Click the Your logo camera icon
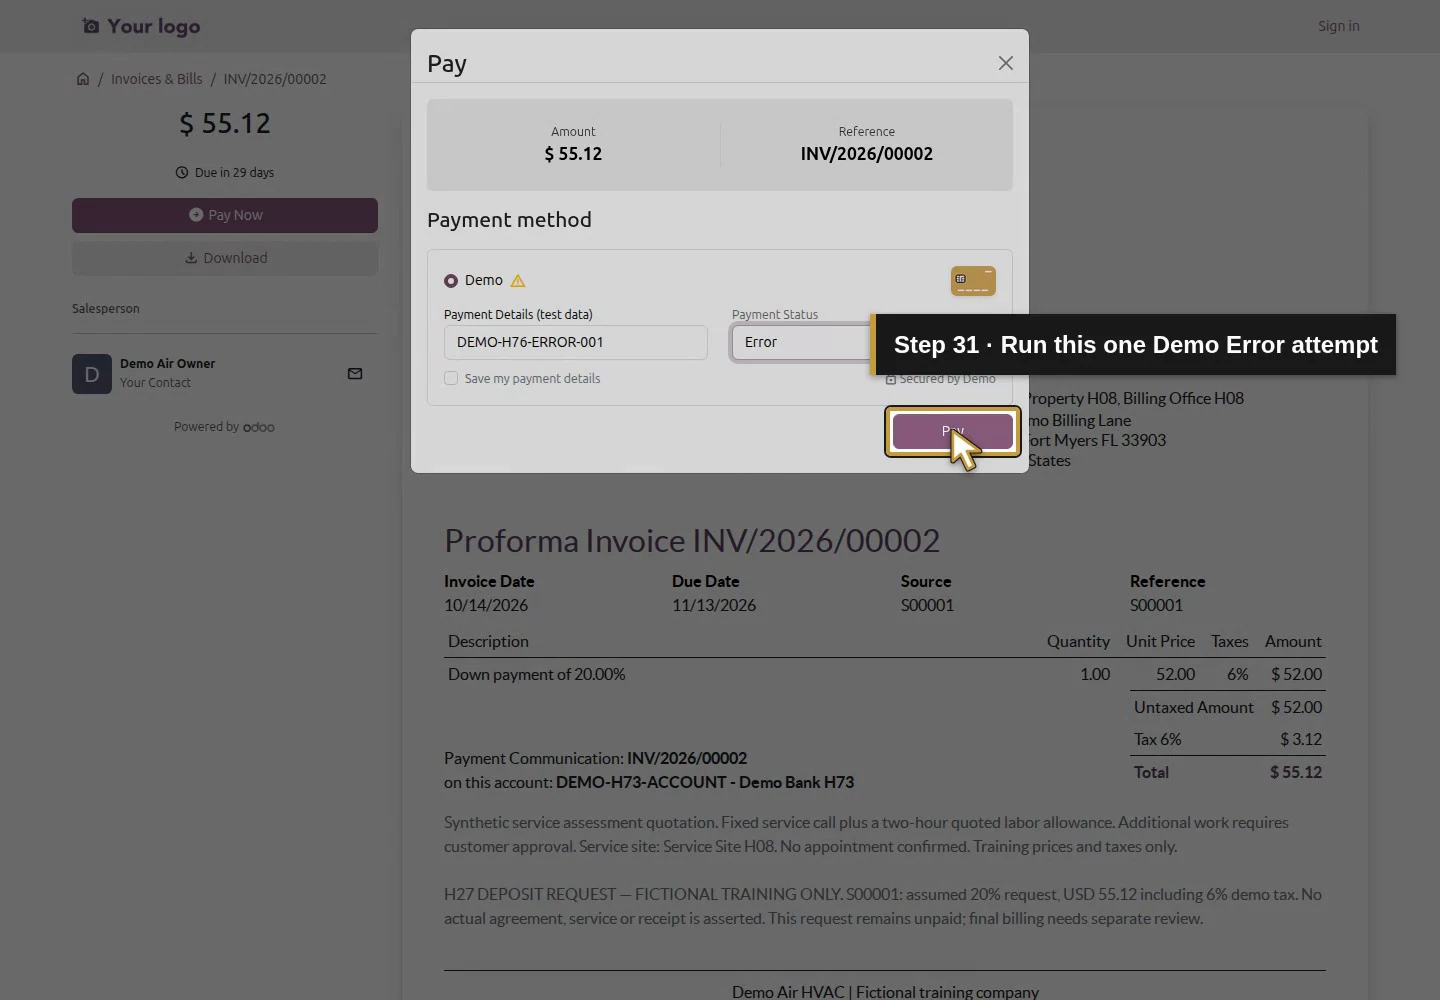The height and width of the screenshot is (1000, 1440). point(91,26)
